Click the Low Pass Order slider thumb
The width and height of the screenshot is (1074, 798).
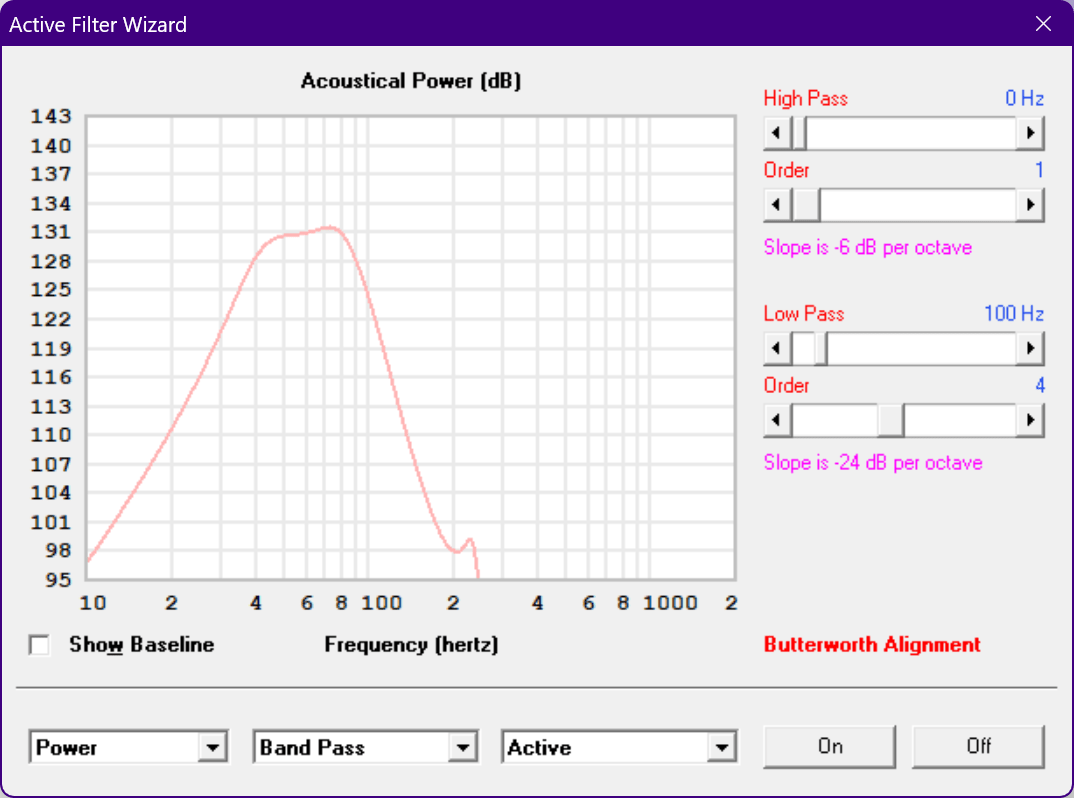point(890,420)
